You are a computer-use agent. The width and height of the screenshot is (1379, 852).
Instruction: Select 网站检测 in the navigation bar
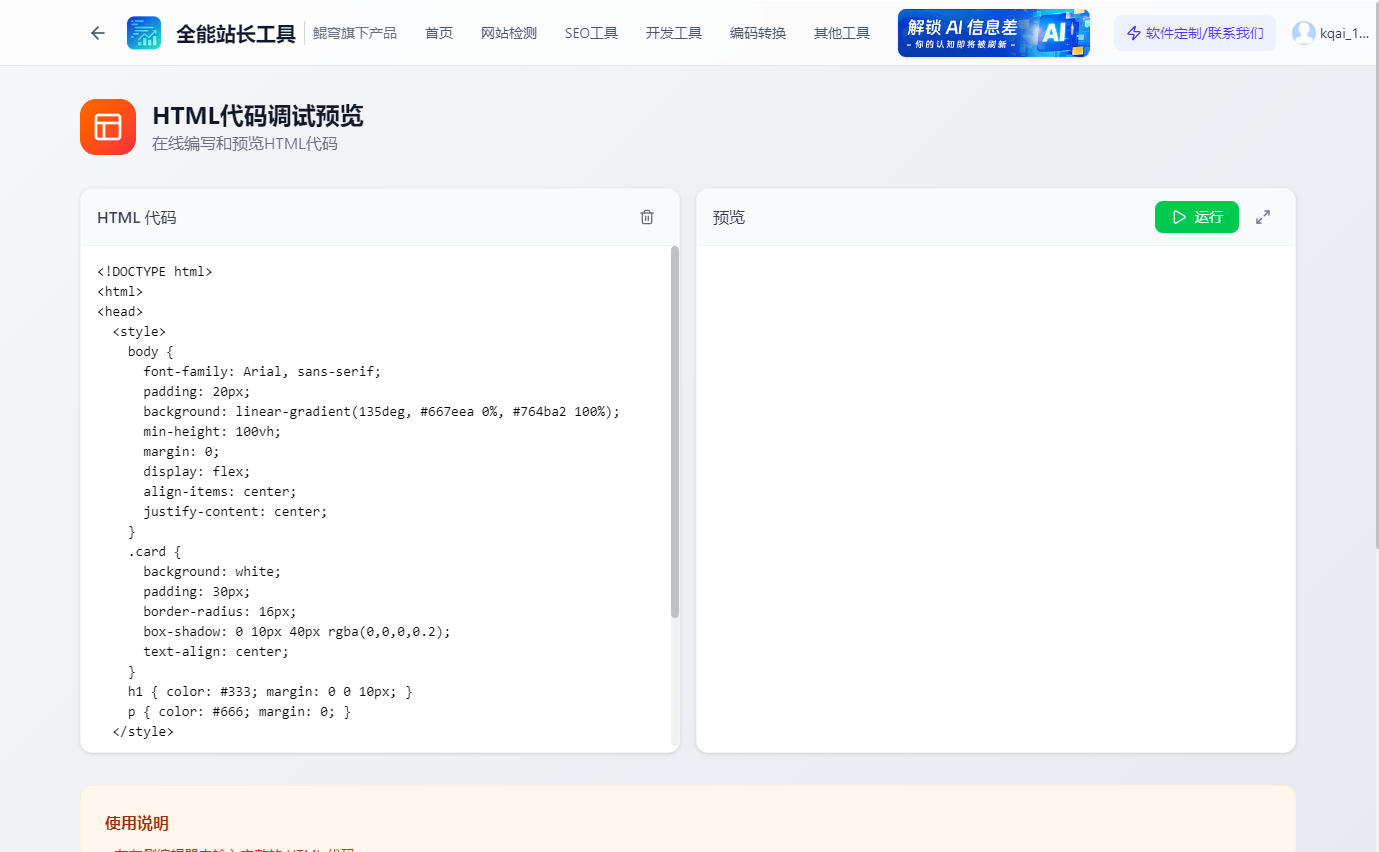(x=509, y=32)
